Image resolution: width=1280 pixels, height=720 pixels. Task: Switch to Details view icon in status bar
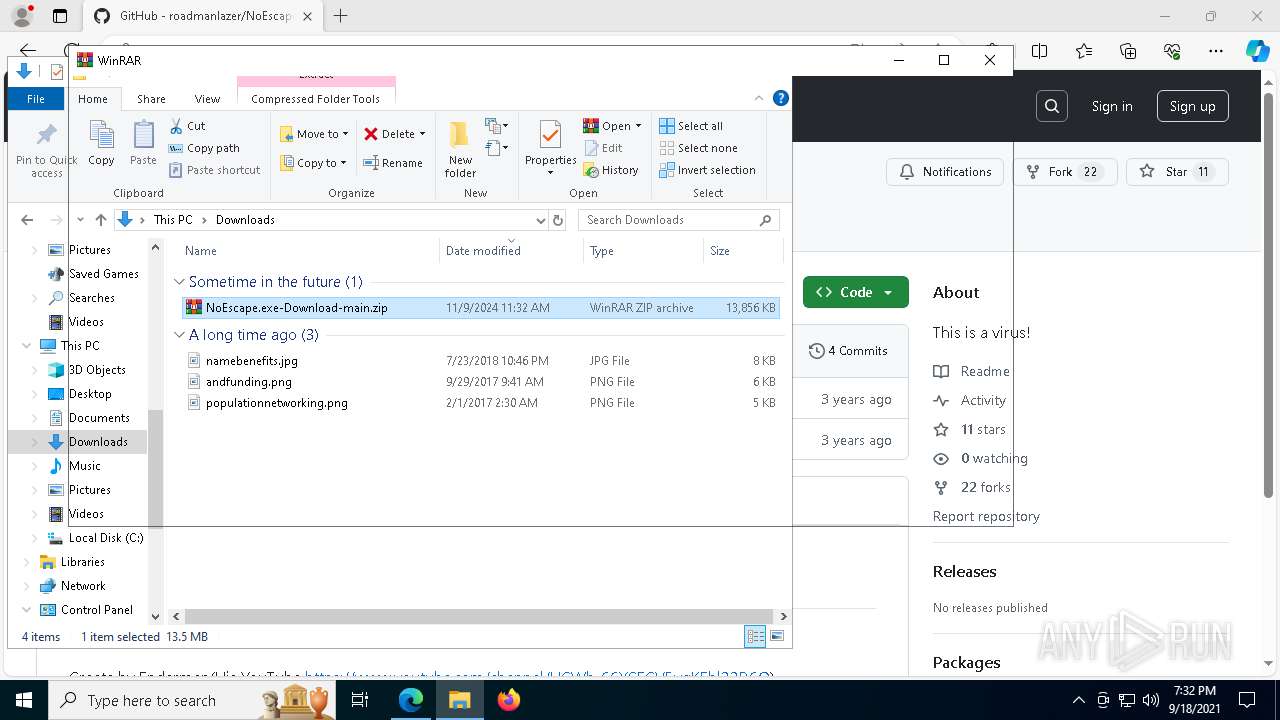755,636
